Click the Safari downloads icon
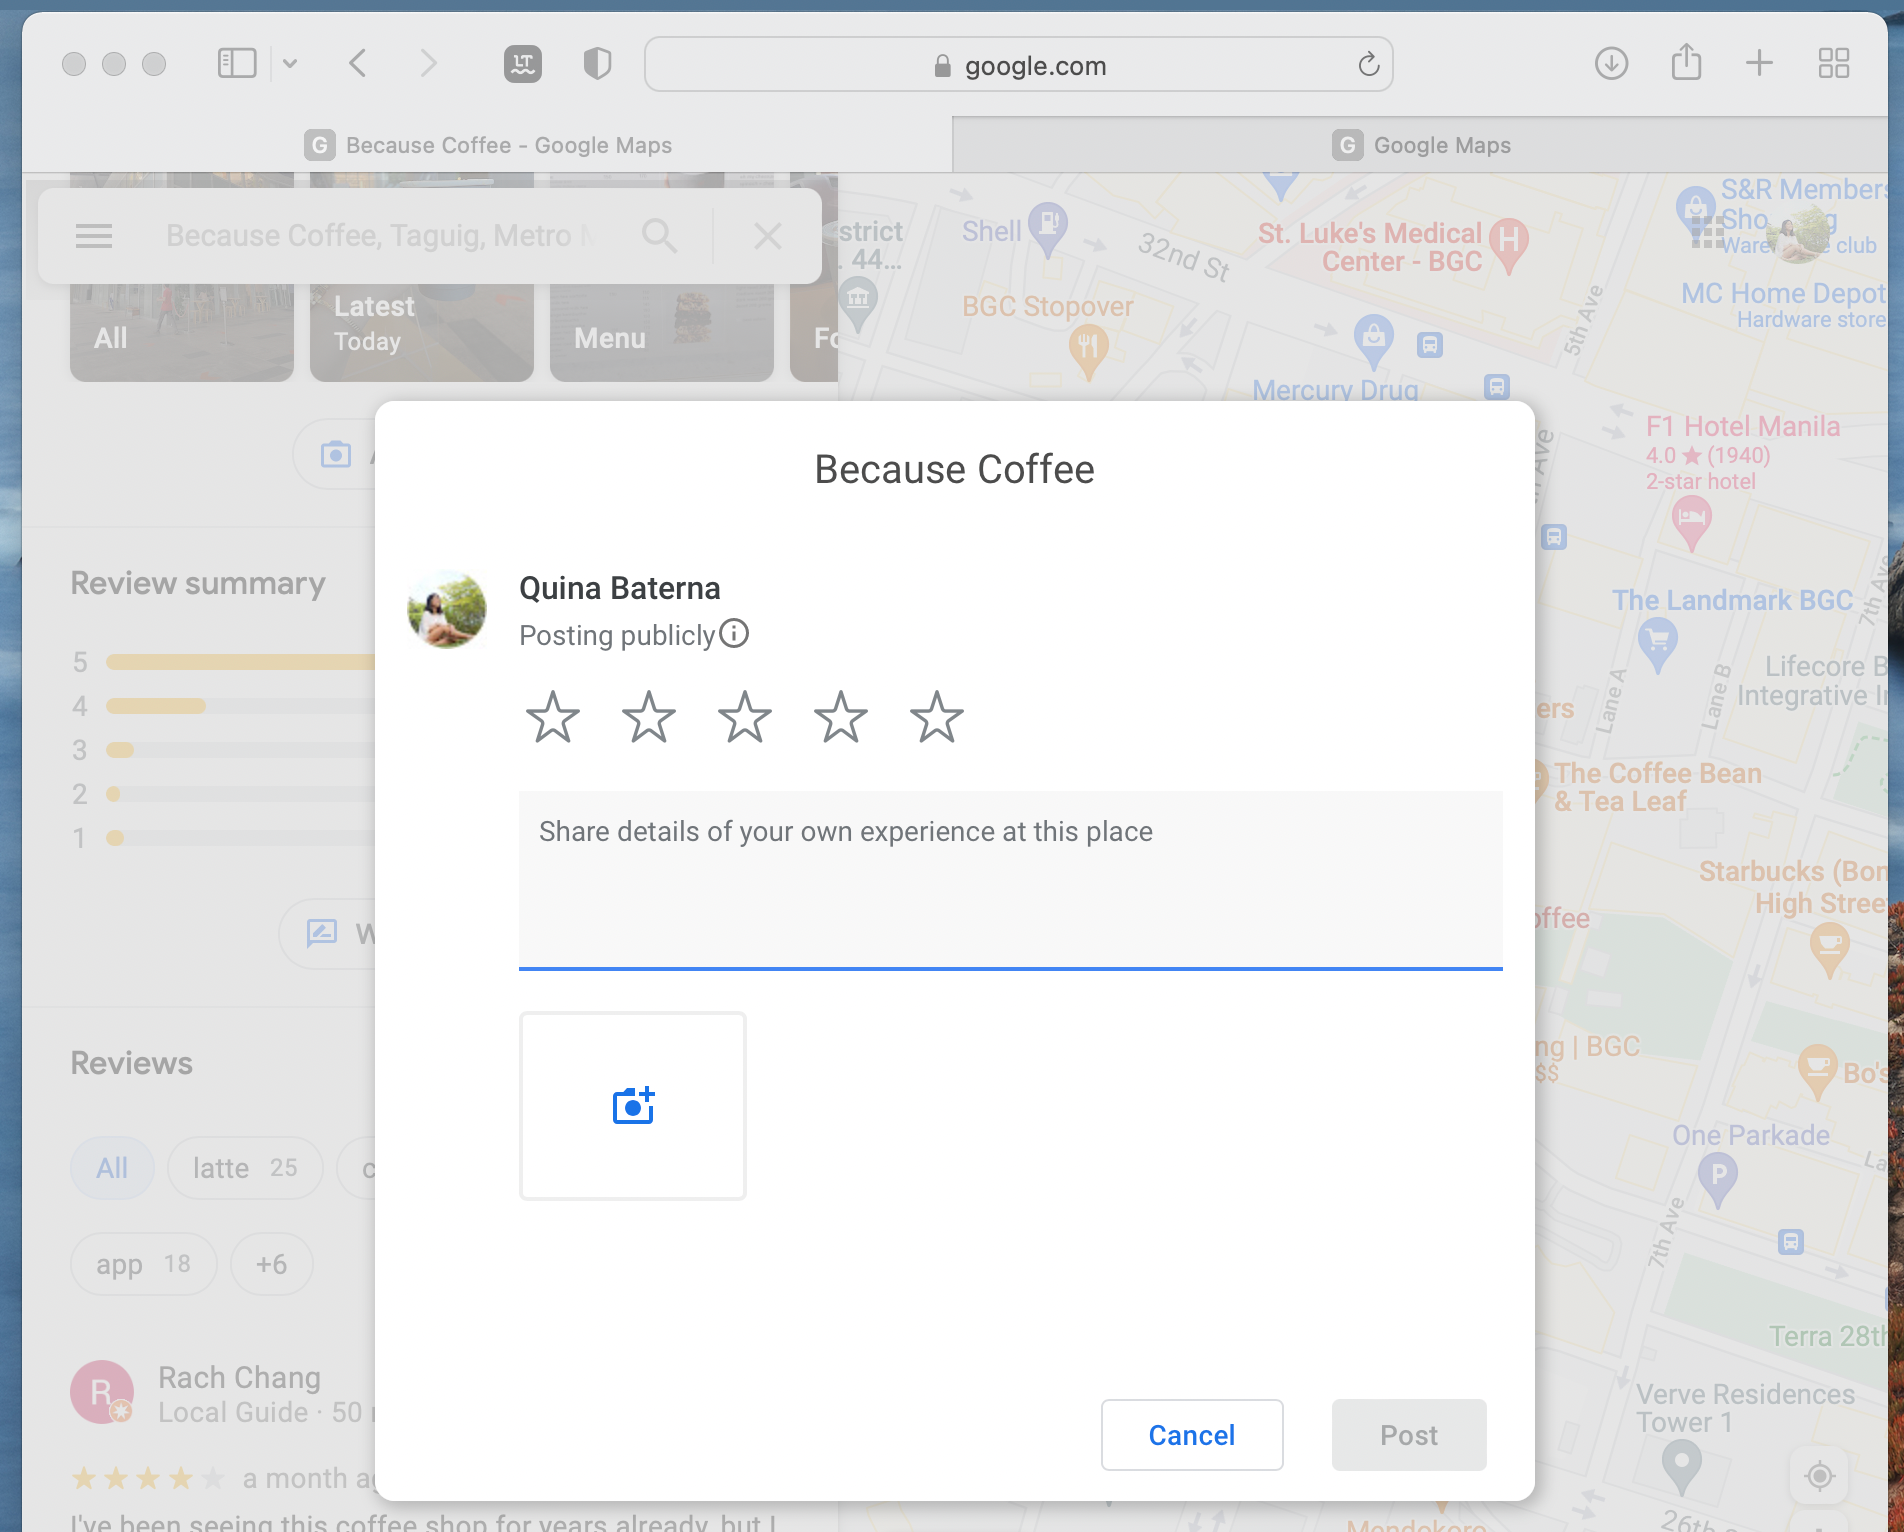 1611,63
